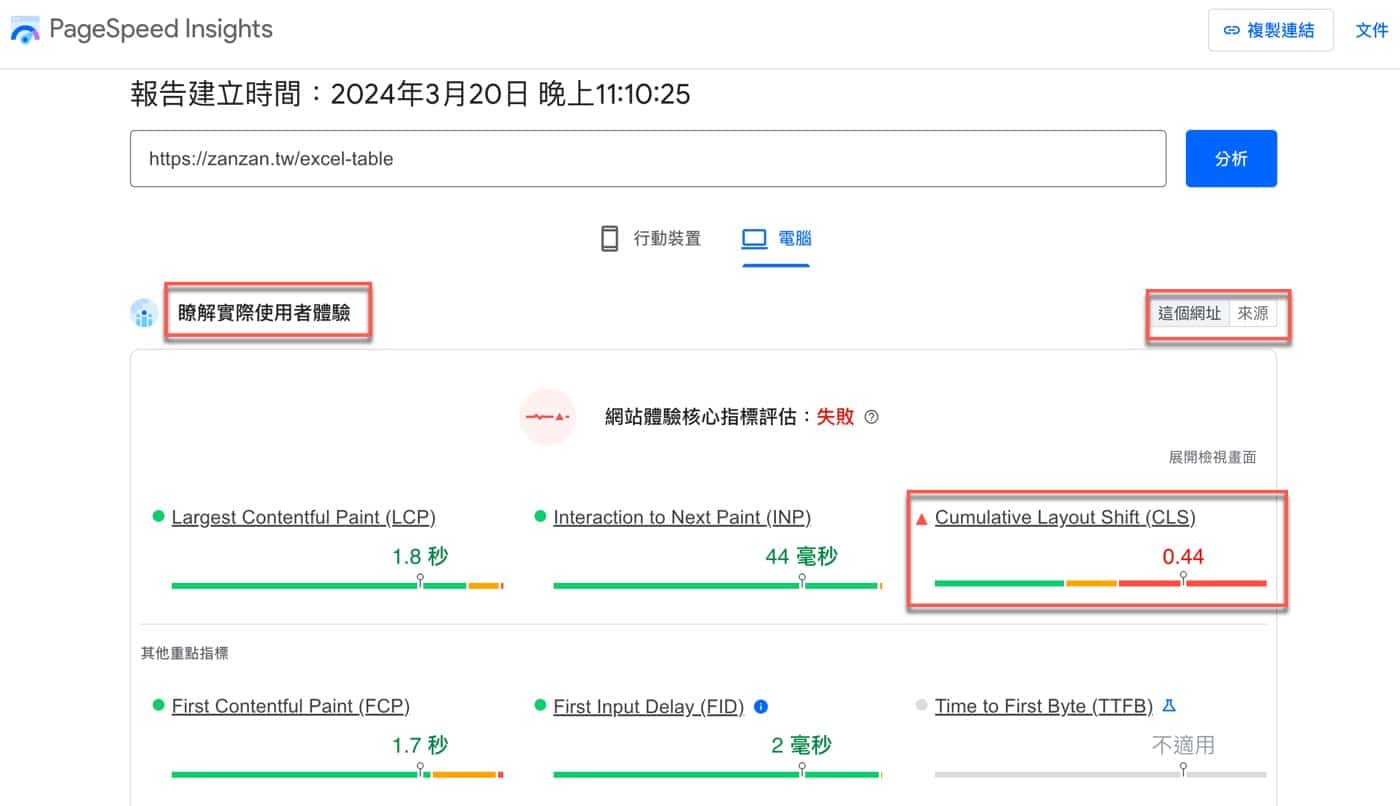The height and width of the screenshot is (806, 1400).
Task: Click the failed assessment pulse icon
Action: [547, 416]
